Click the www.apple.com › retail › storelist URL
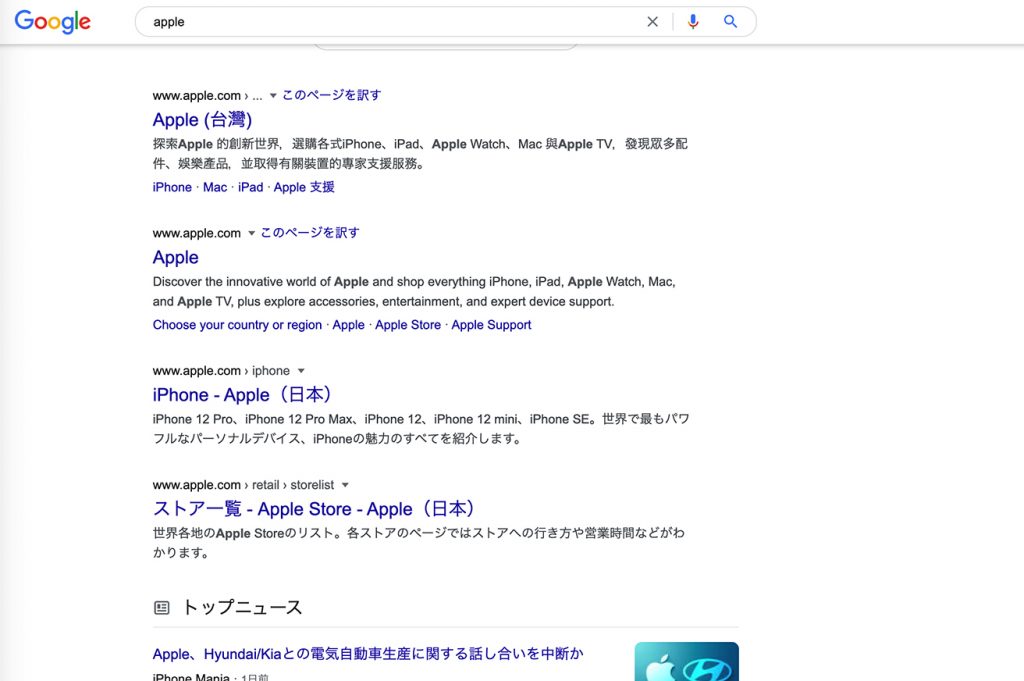Image resolution: width=1024 pixels, height=681 pixels. pos(243,485)
